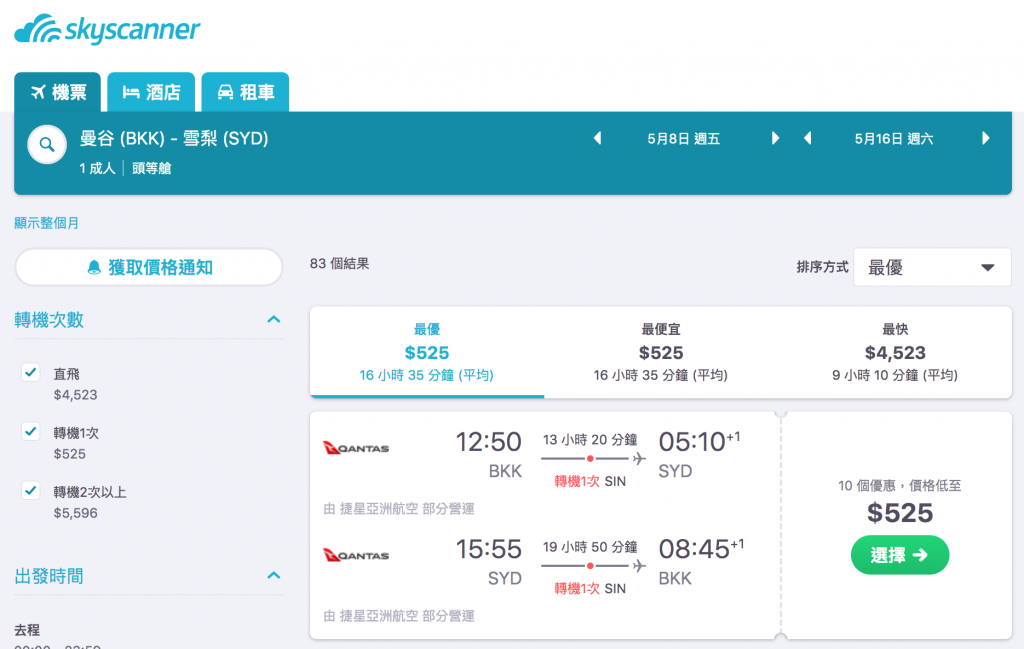Click the $525 price in the deal panel
The image size is (1024, 649).
(x=900, y=513)
